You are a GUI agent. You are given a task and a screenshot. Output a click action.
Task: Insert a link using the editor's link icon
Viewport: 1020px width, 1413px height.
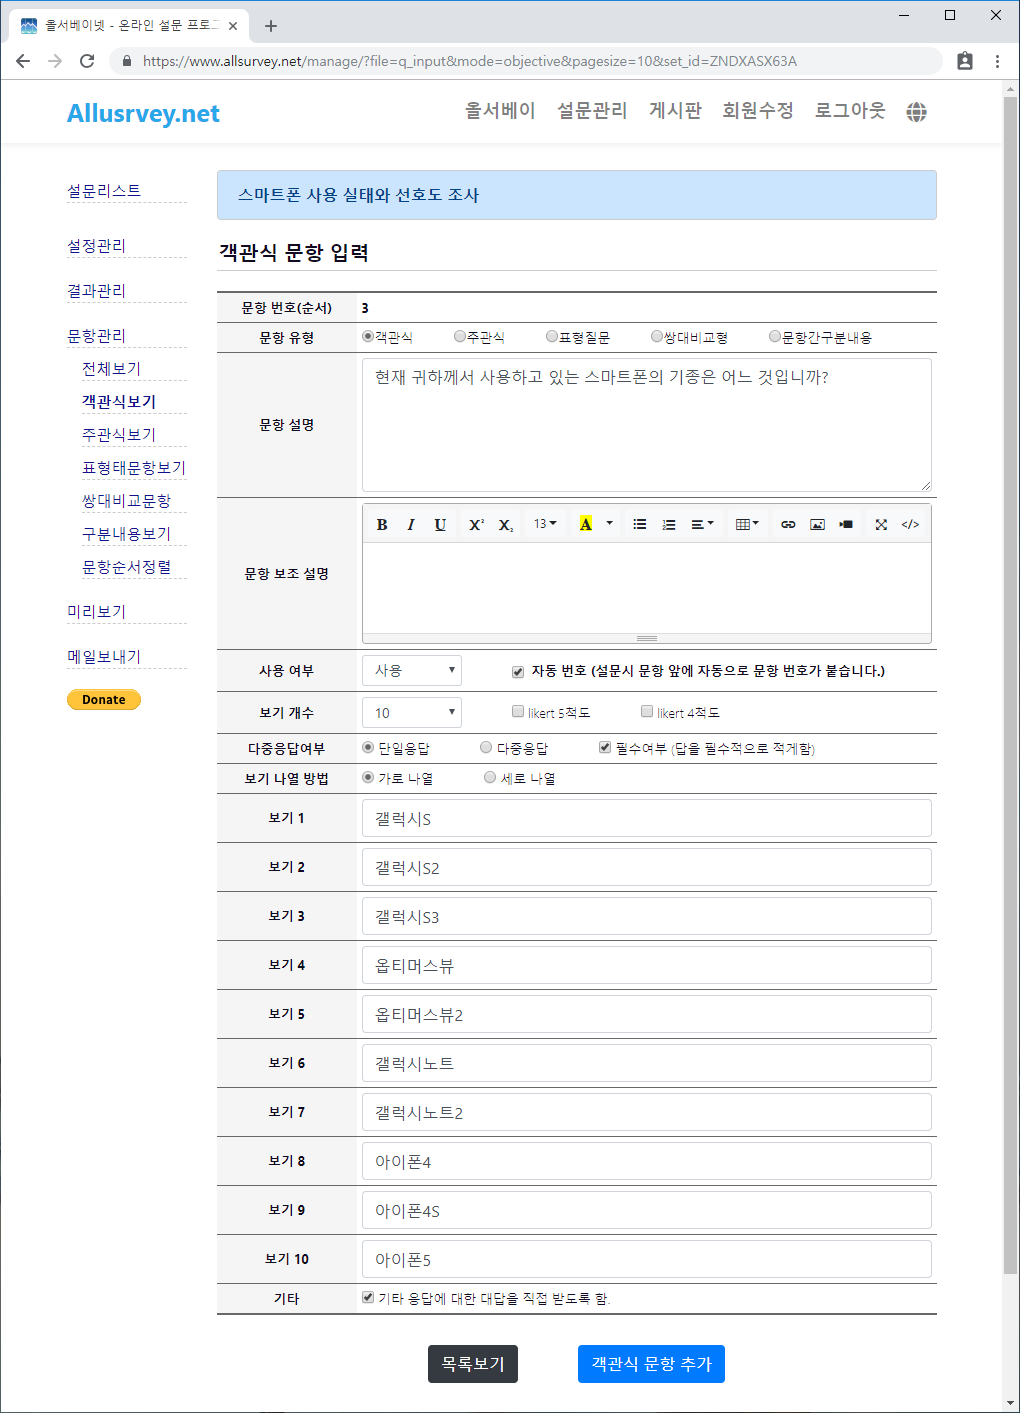788,524
